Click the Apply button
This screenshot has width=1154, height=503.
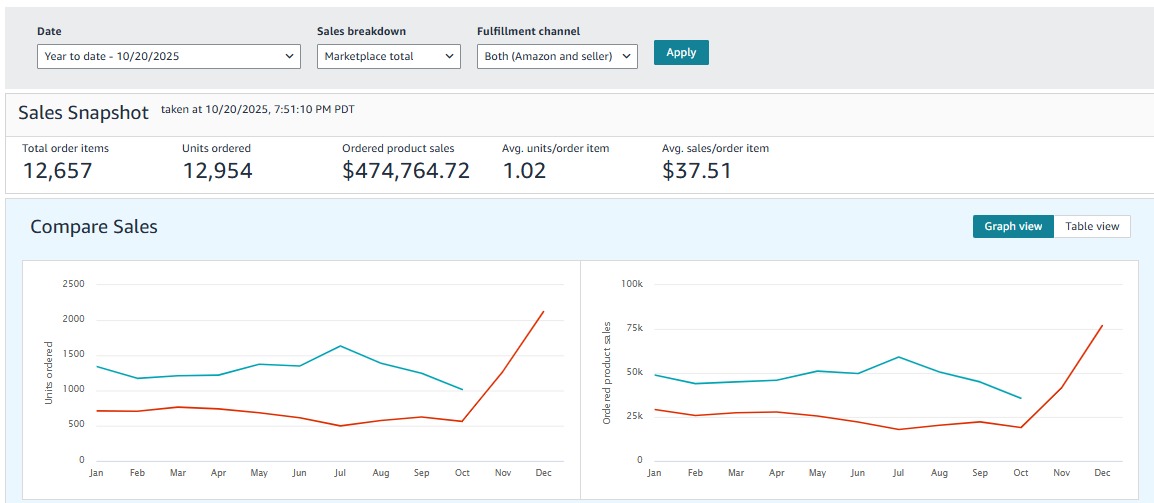click(x=681, y=53)
